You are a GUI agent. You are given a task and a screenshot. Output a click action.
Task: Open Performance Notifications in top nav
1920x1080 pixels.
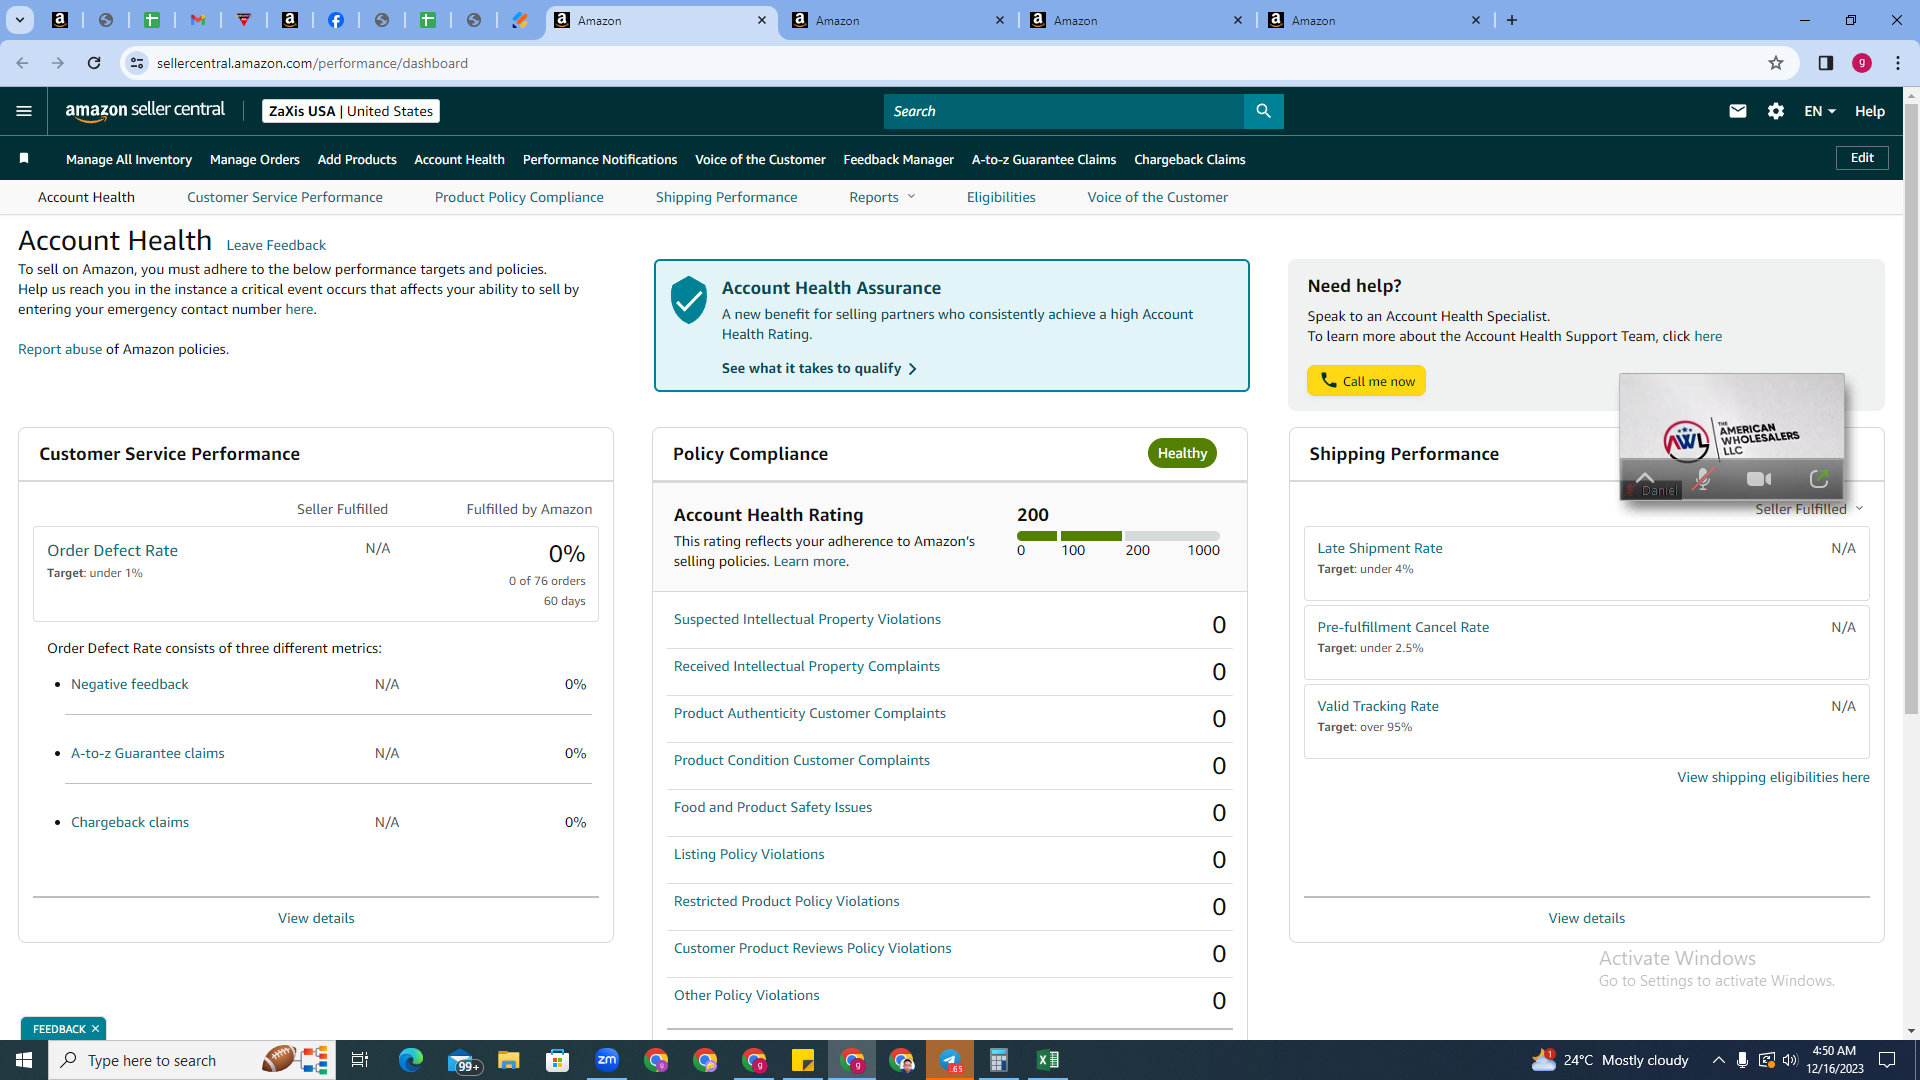click(x=600, y=159)
